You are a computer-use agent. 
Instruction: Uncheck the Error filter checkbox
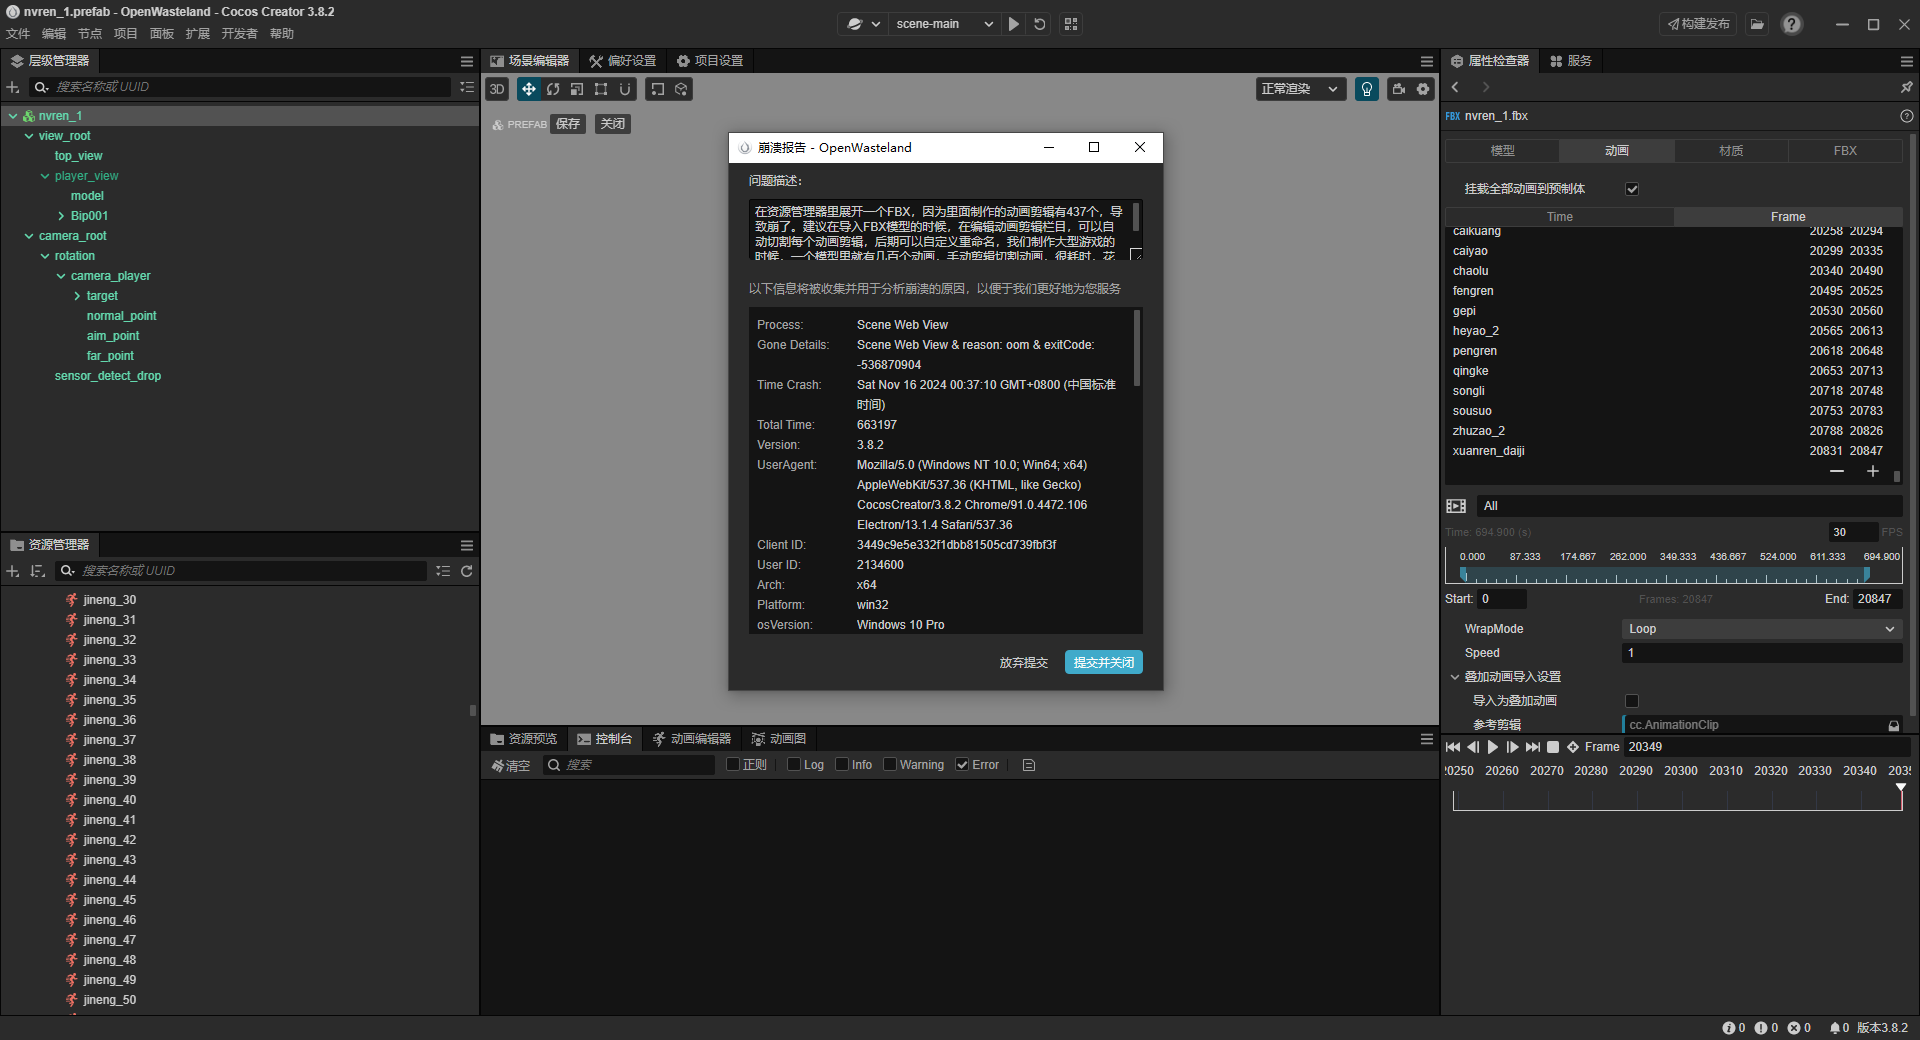point(962,765)
